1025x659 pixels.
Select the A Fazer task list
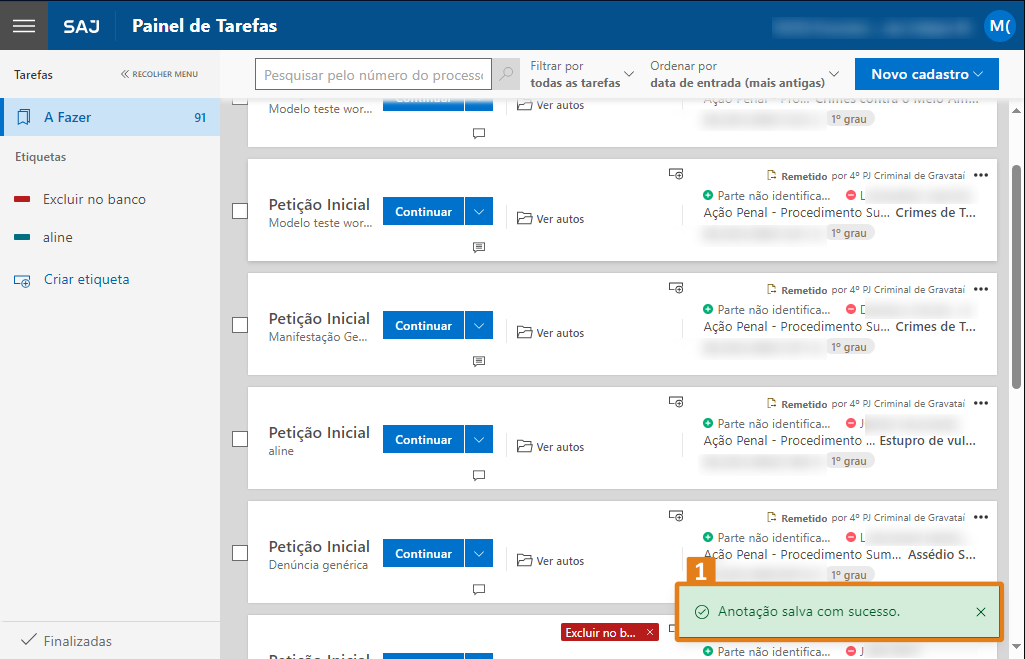[x=110, y=117]
